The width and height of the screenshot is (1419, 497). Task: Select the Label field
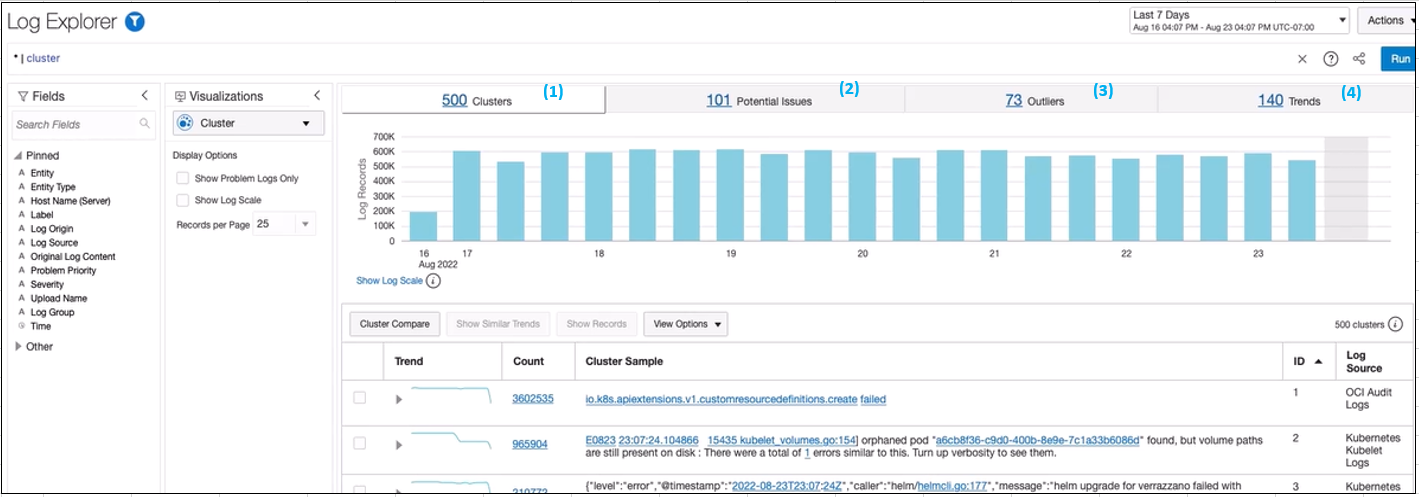(42, 215)
